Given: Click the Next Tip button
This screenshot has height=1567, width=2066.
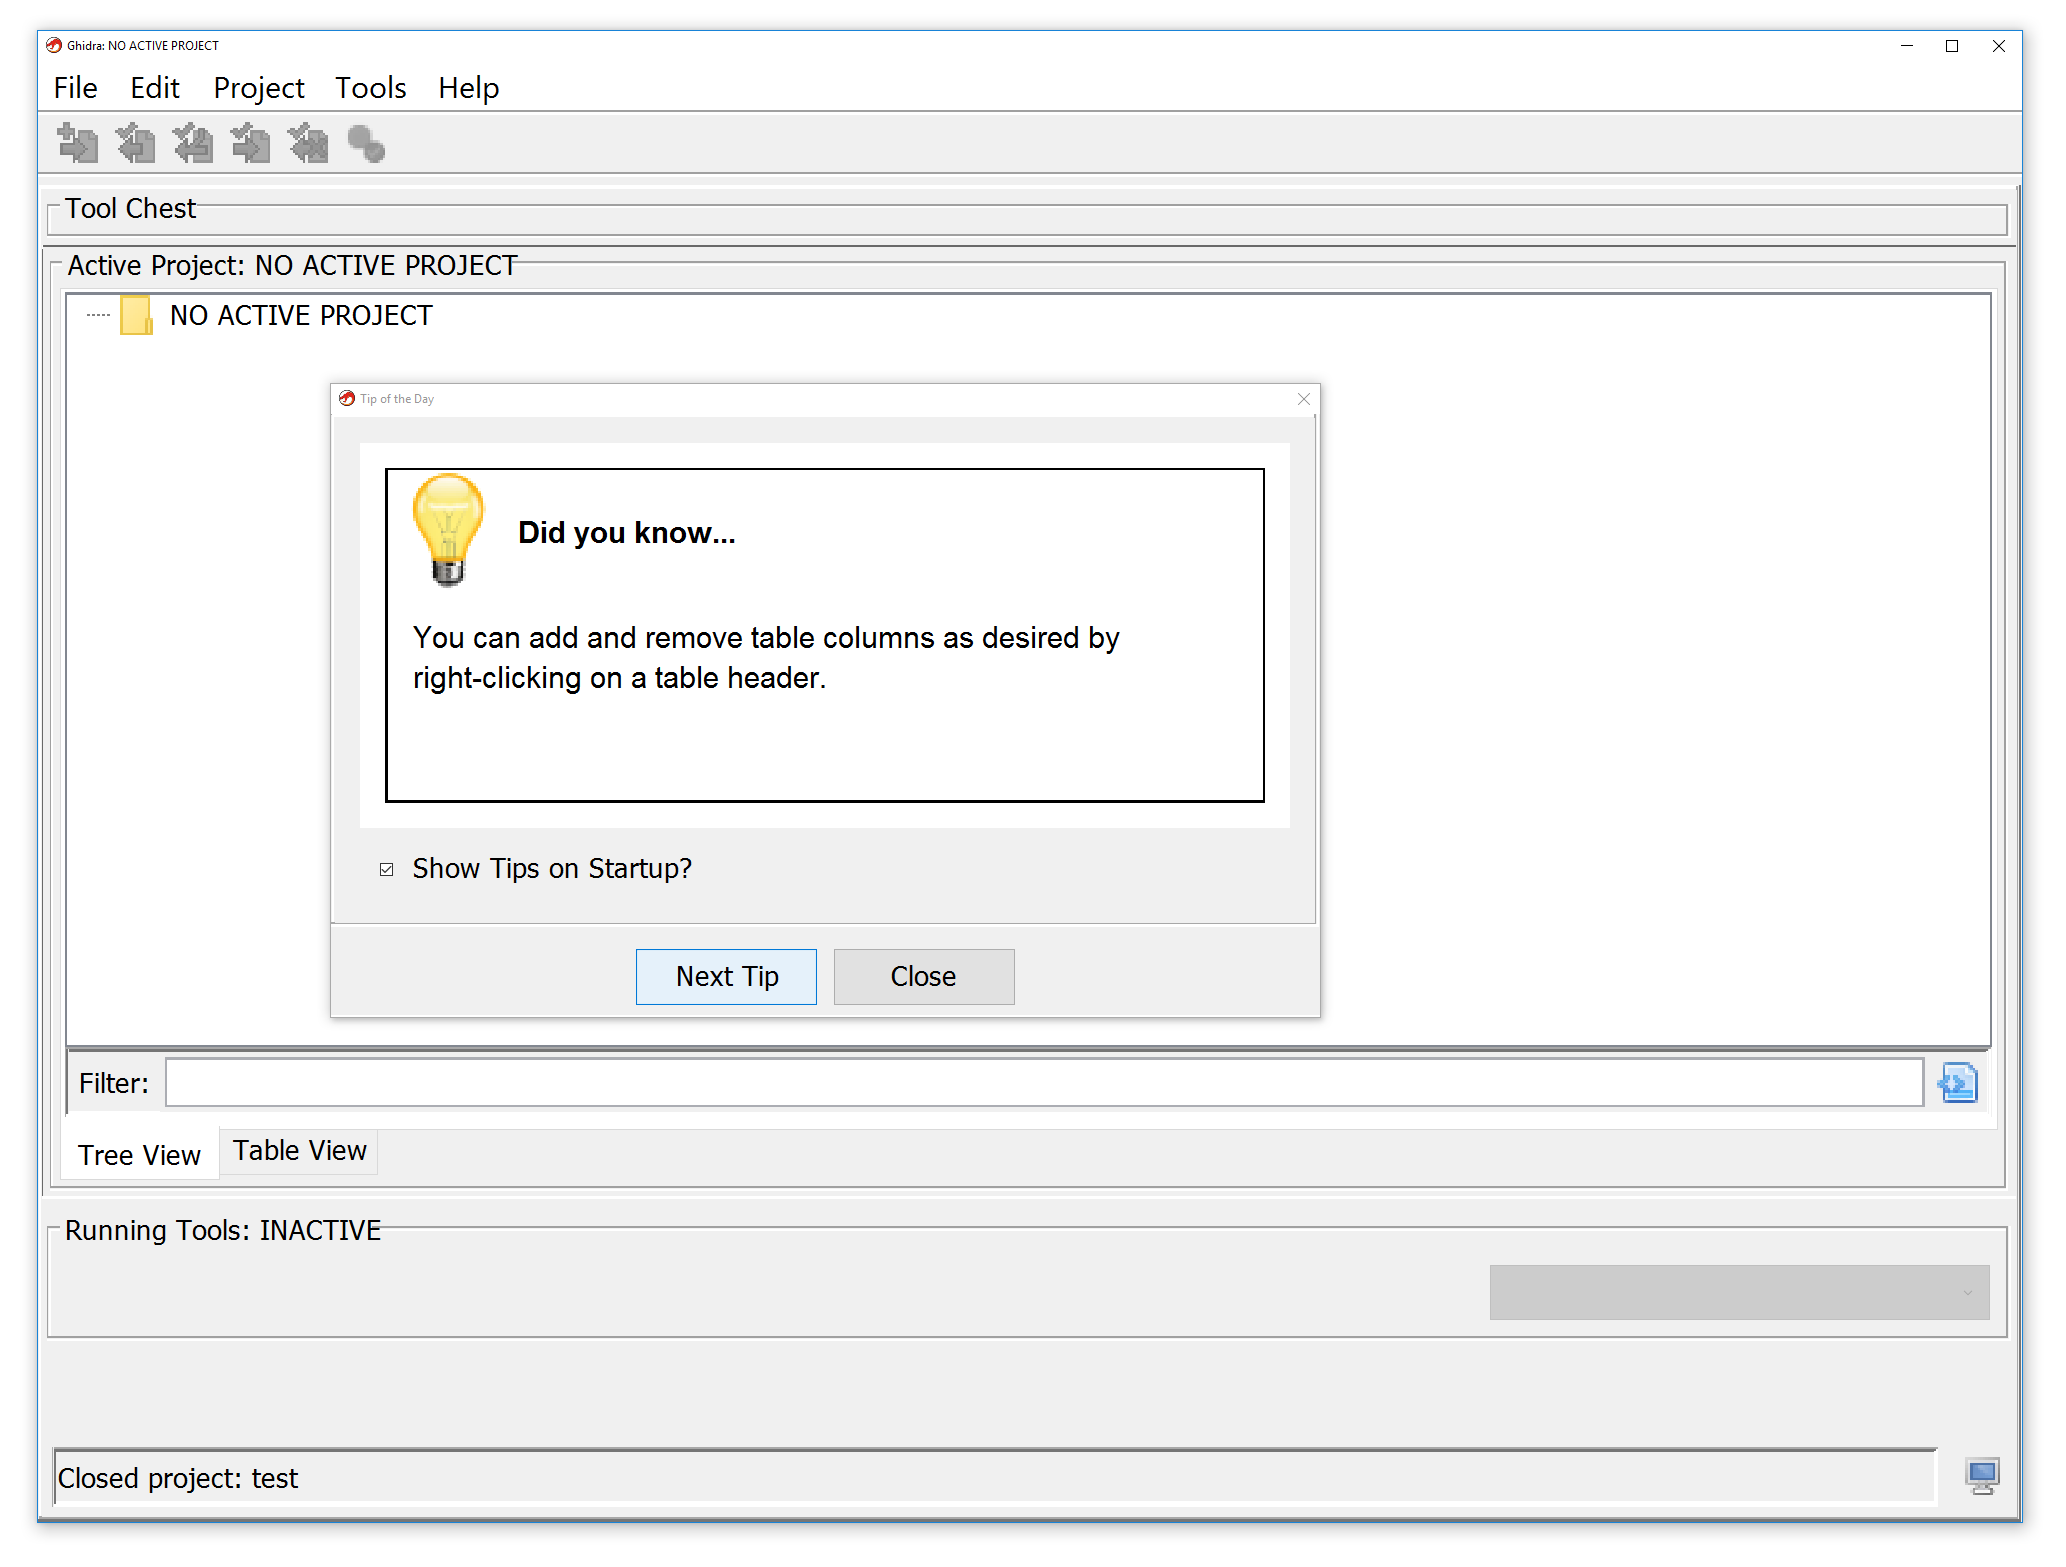Looking at the screenshot, I should click(x=726, y=974).
